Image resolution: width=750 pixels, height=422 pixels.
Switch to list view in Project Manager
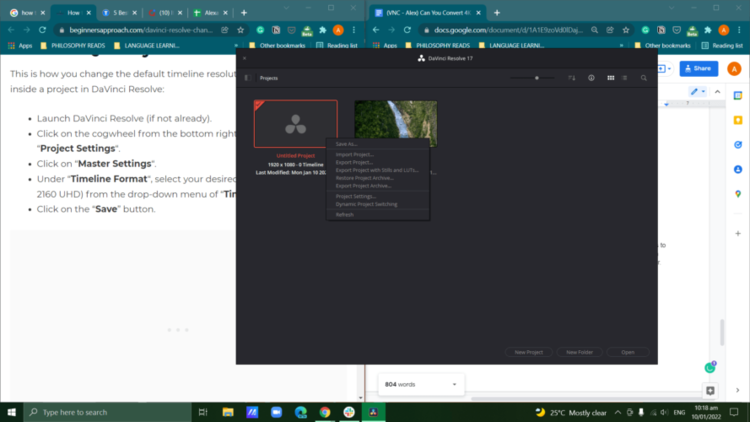625,78
